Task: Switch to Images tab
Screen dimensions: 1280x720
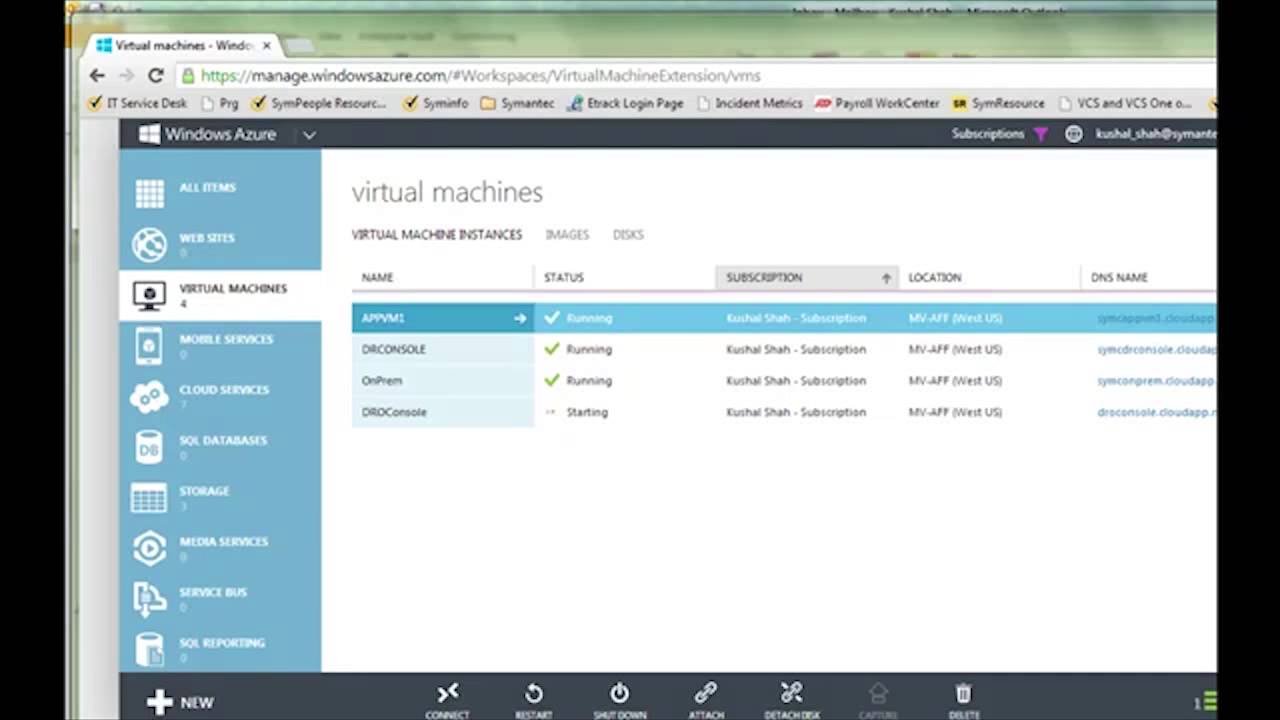Action: click(567, 234)
